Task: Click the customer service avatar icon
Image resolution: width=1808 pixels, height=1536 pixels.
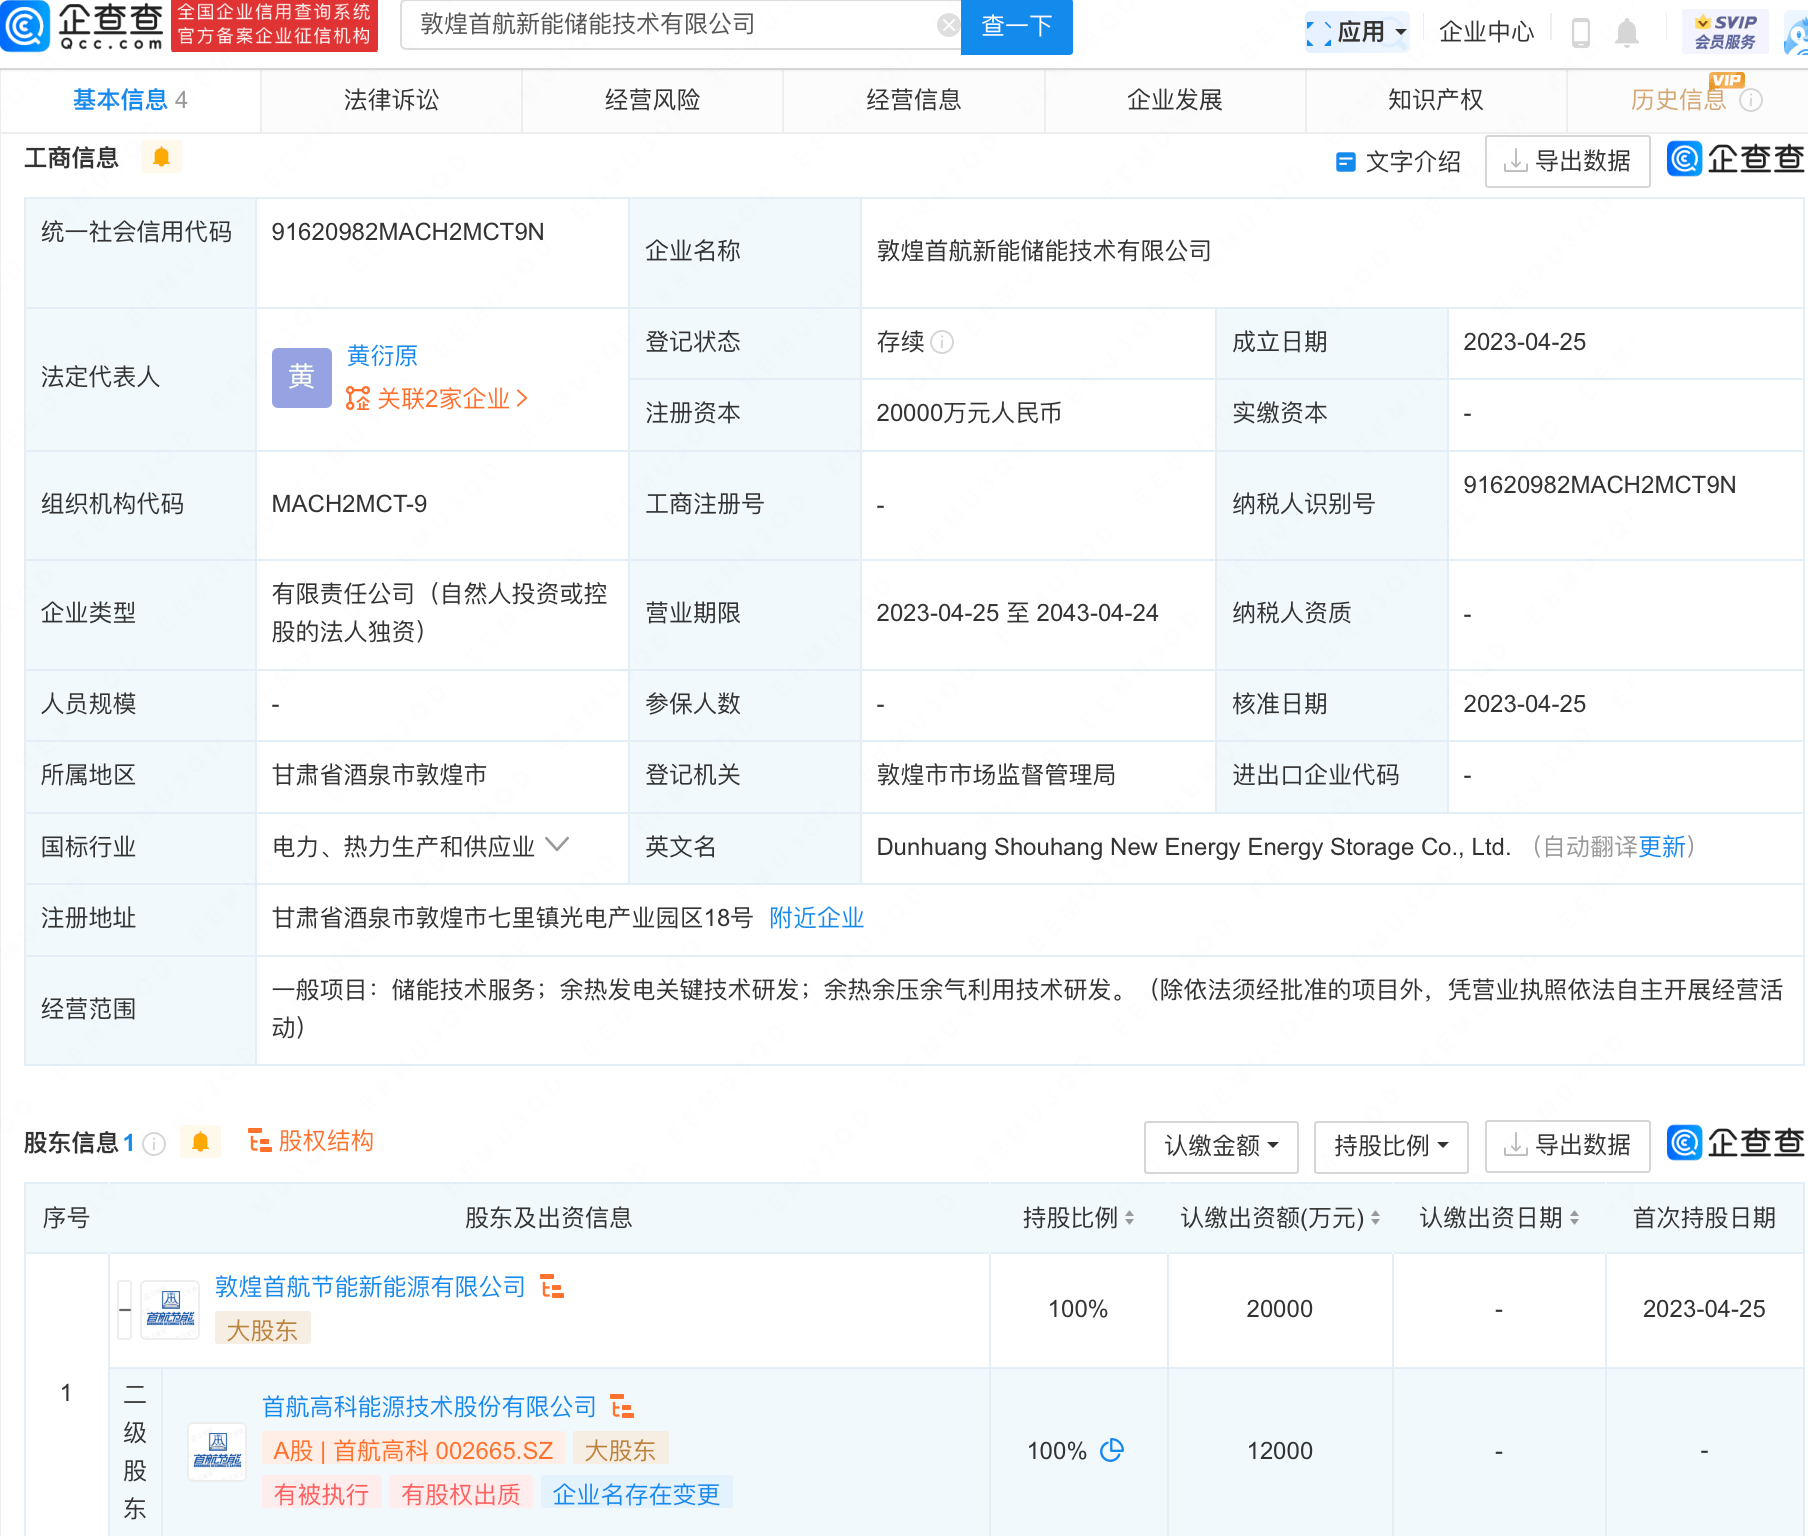Action: click(1796, 34)
